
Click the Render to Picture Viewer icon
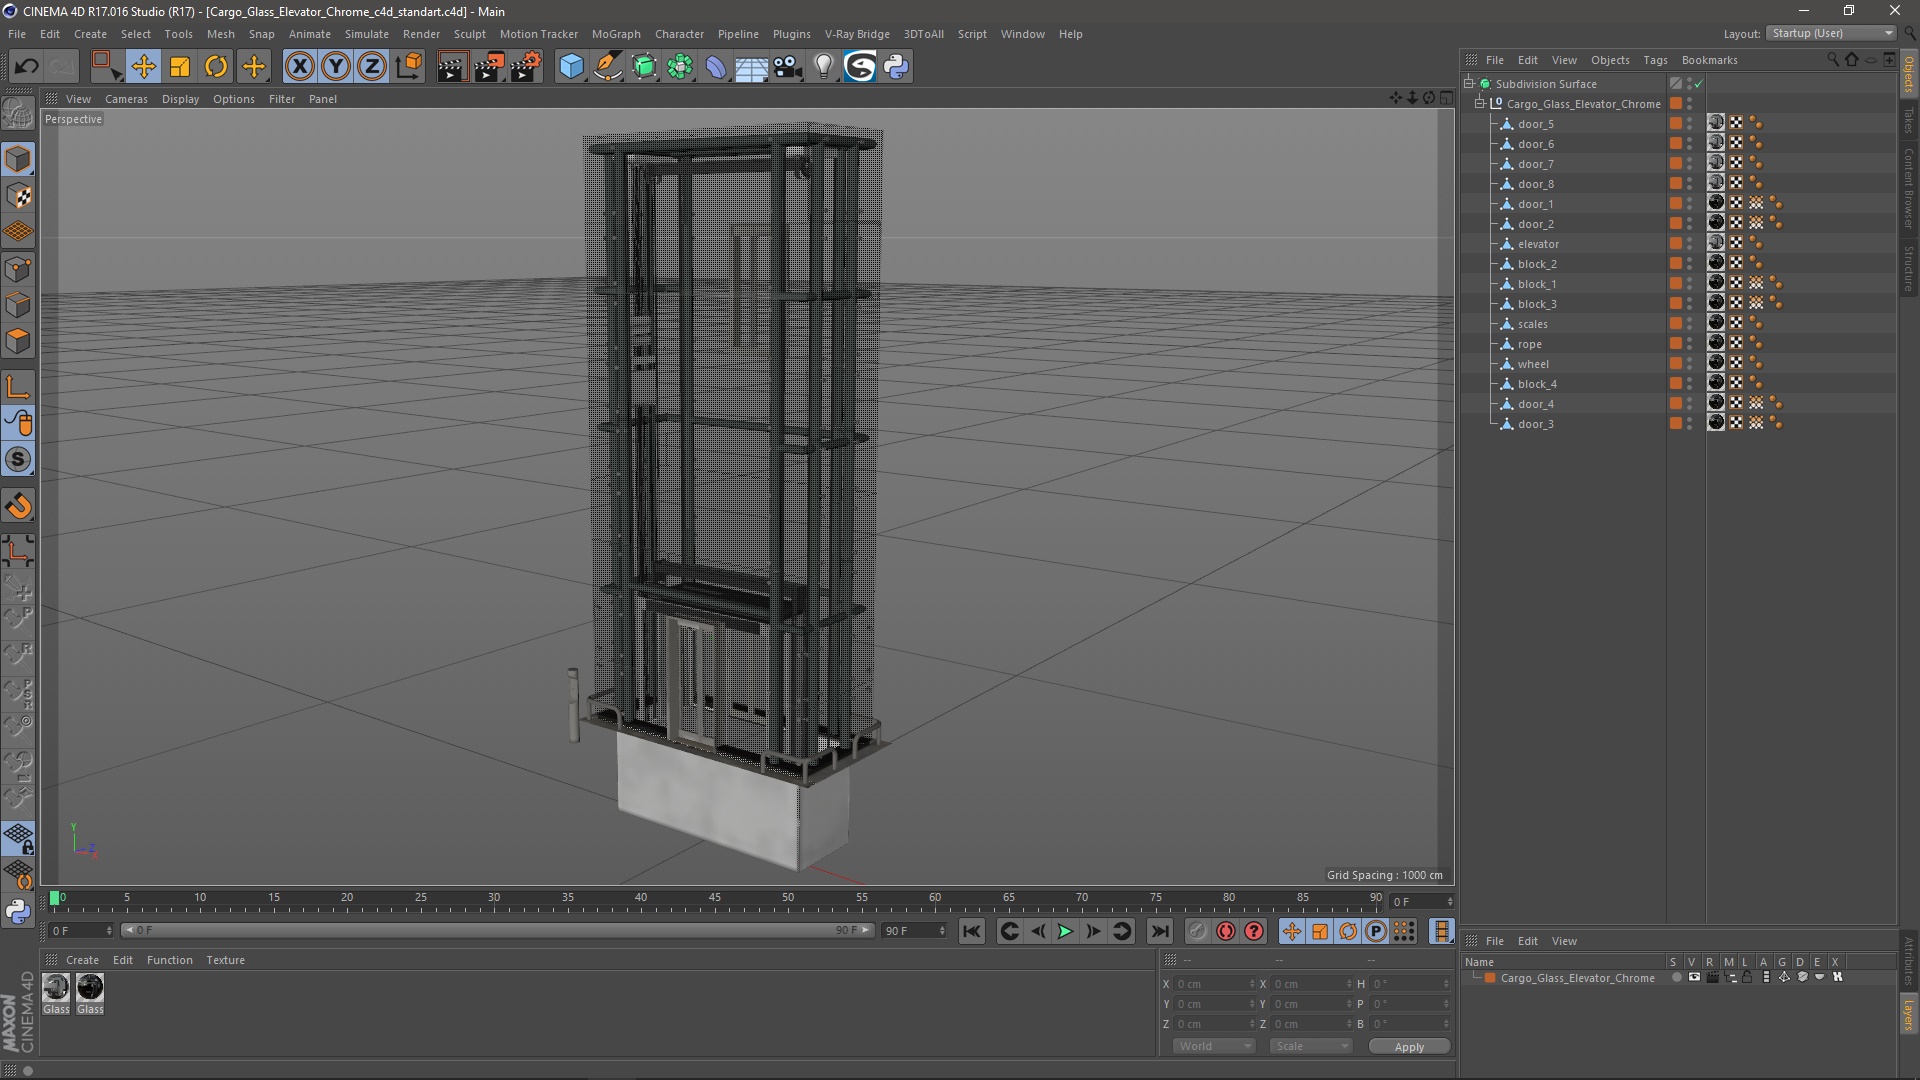coord(489,67)
